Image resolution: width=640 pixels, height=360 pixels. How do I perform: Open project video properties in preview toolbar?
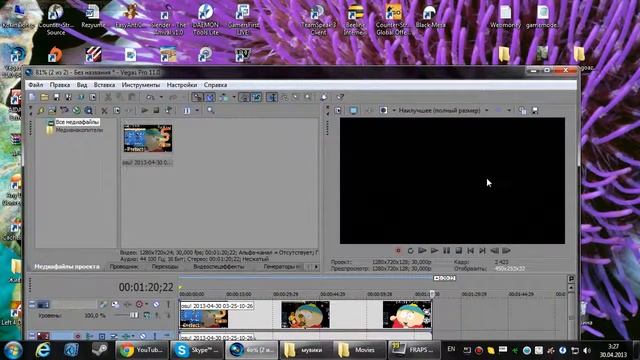pos(338,111)
